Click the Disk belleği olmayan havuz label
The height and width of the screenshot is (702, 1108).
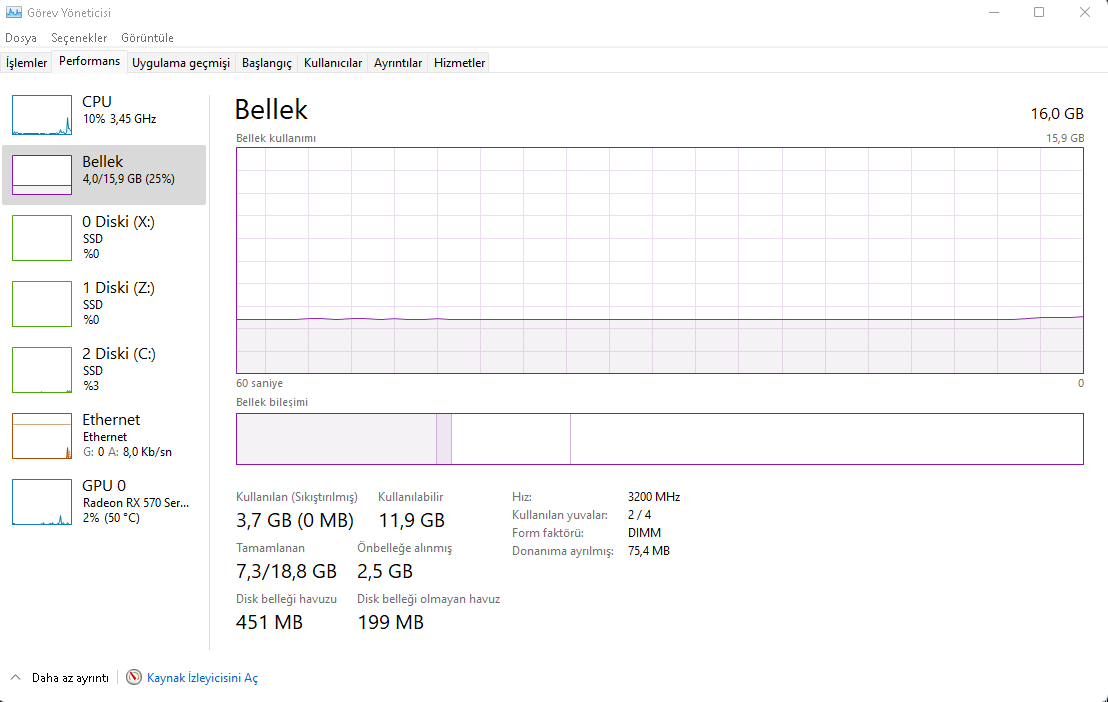428,599
